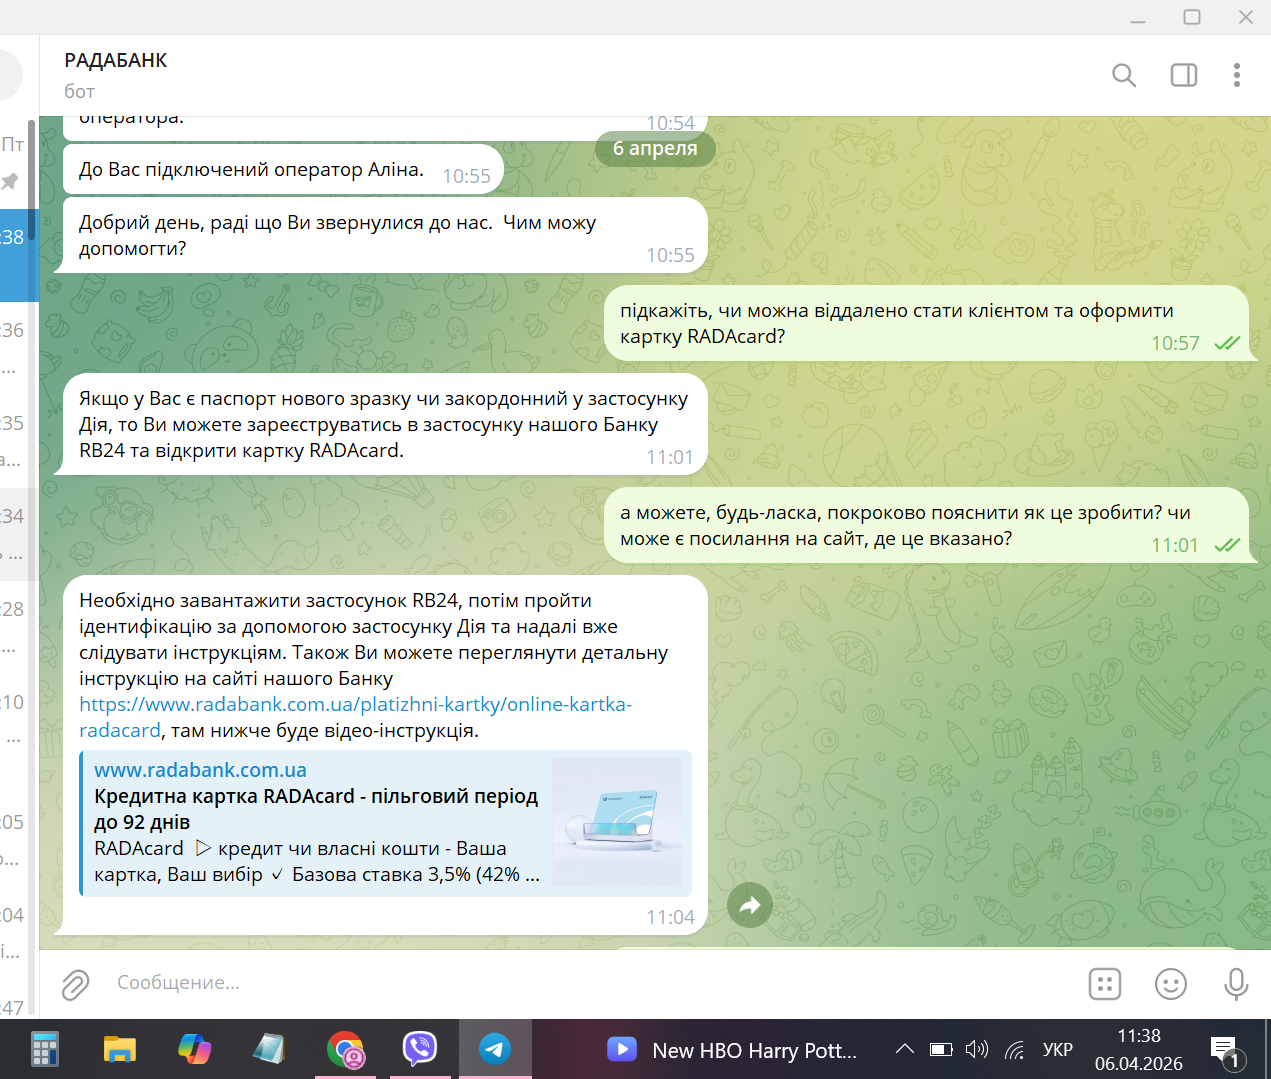
Task: Open the Windows Calculator taskbar icon
Action: [44, 1049]
